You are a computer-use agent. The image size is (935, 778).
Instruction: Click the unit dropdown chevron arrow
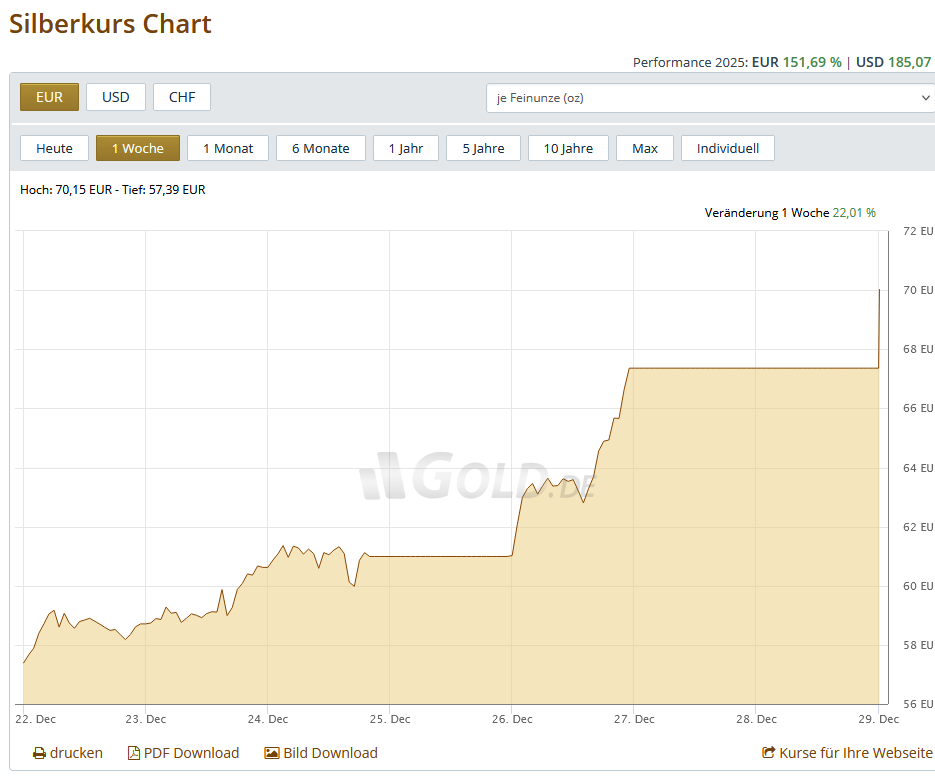click(x=925, y=98)
